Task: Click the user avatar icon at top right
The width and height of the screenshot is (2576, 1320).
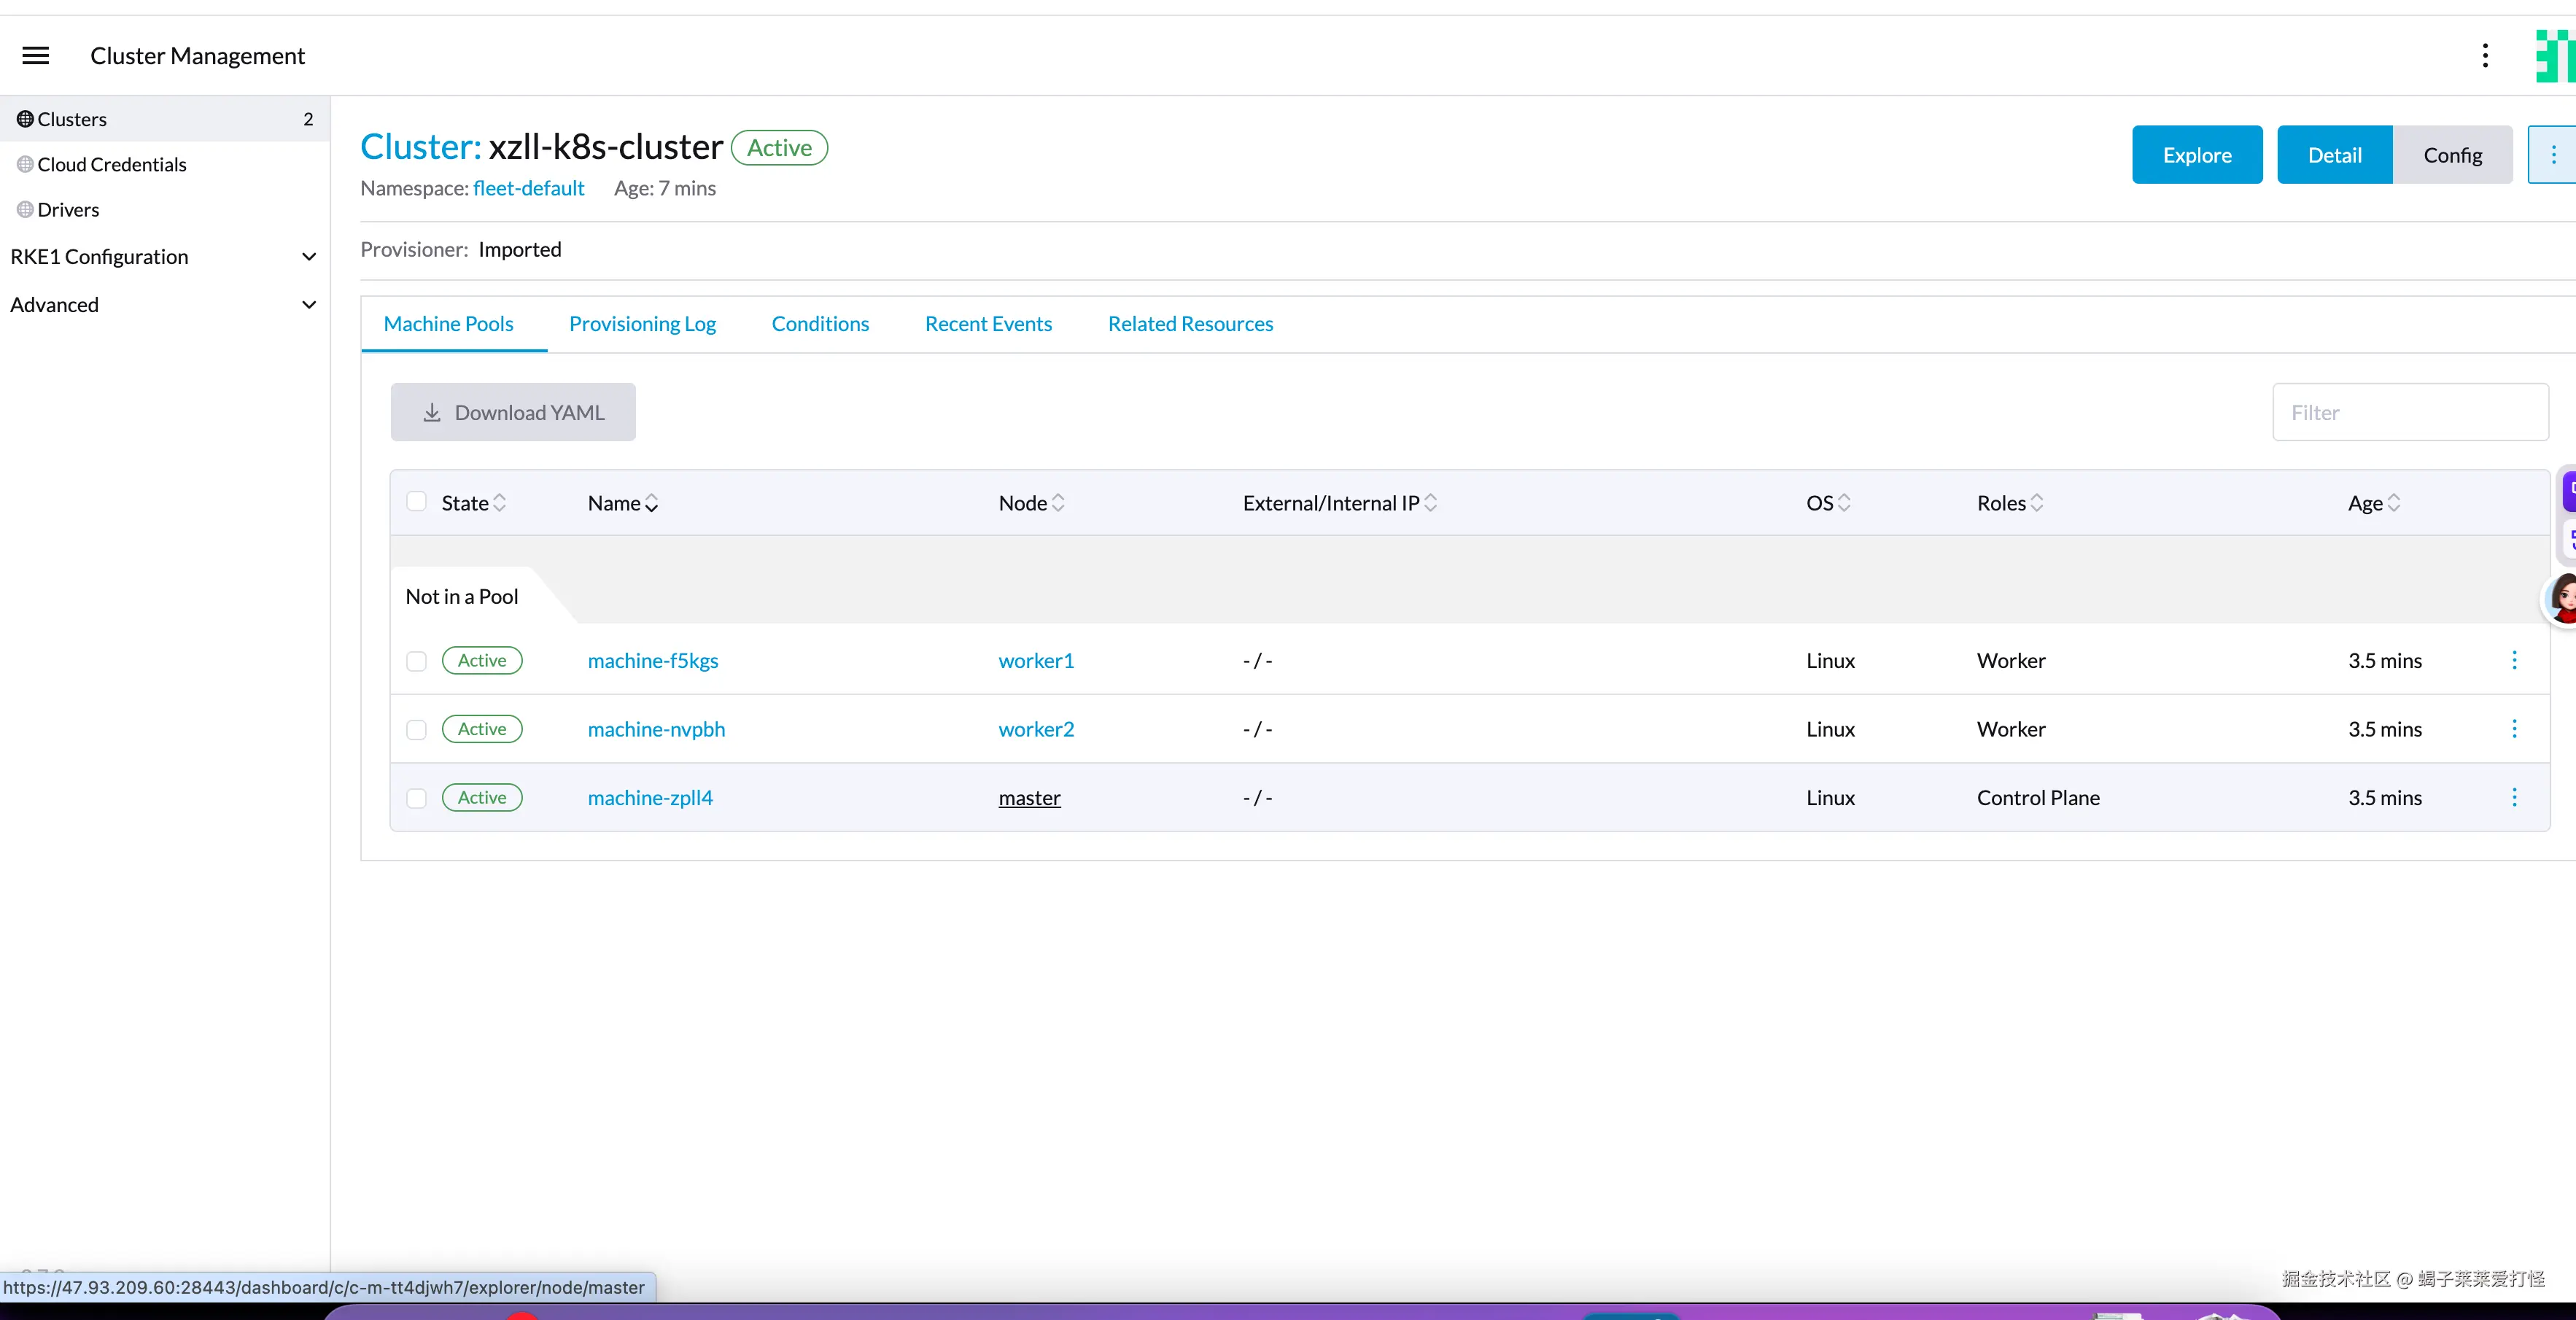Action: (x=2555, y=56)
